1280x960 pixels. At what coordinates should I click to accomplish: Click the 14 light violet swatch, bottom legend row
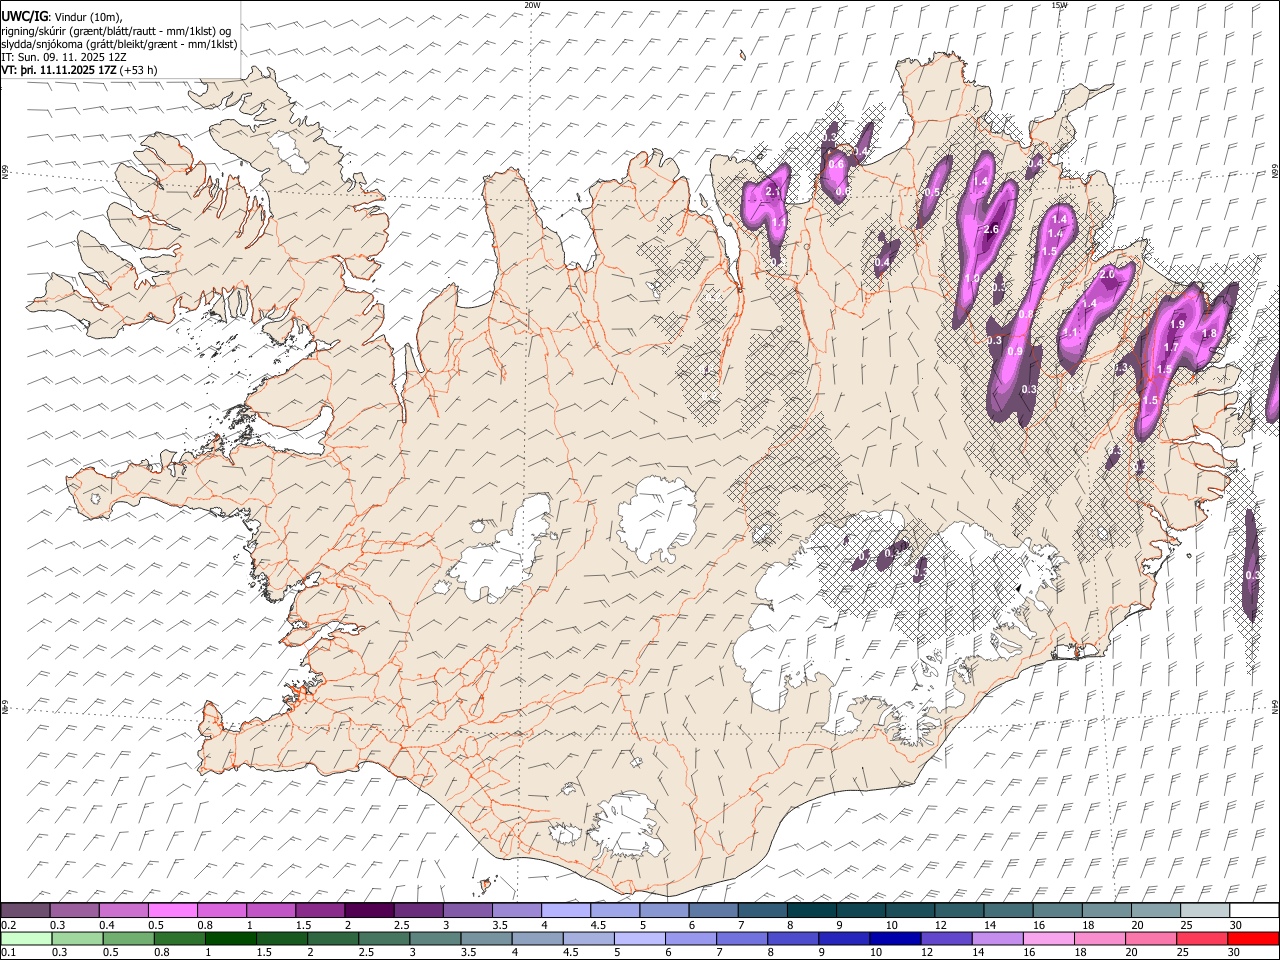pyautogui.click(x=998, y=939)
